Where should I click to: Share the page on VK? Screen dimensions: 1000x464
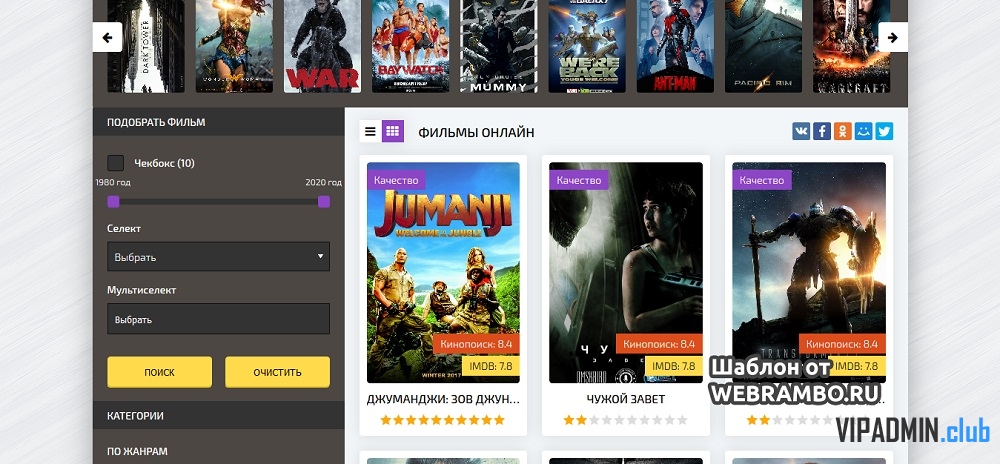click(801, 131)
